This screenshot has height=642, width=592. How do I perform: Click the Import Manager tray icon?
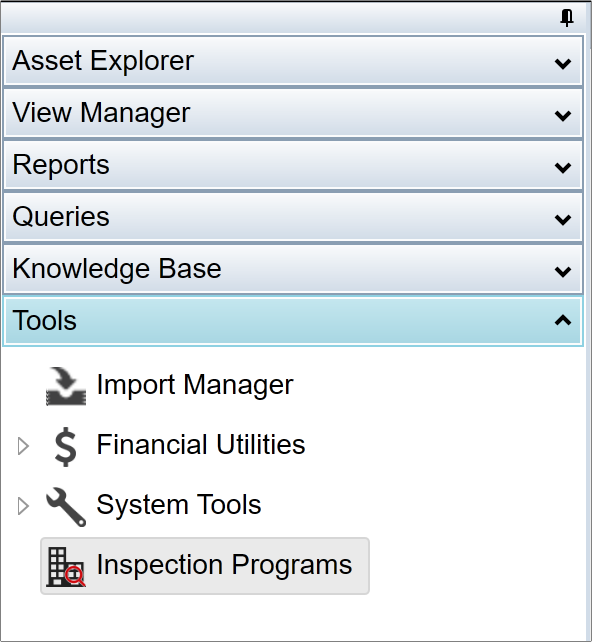(66, 386)
